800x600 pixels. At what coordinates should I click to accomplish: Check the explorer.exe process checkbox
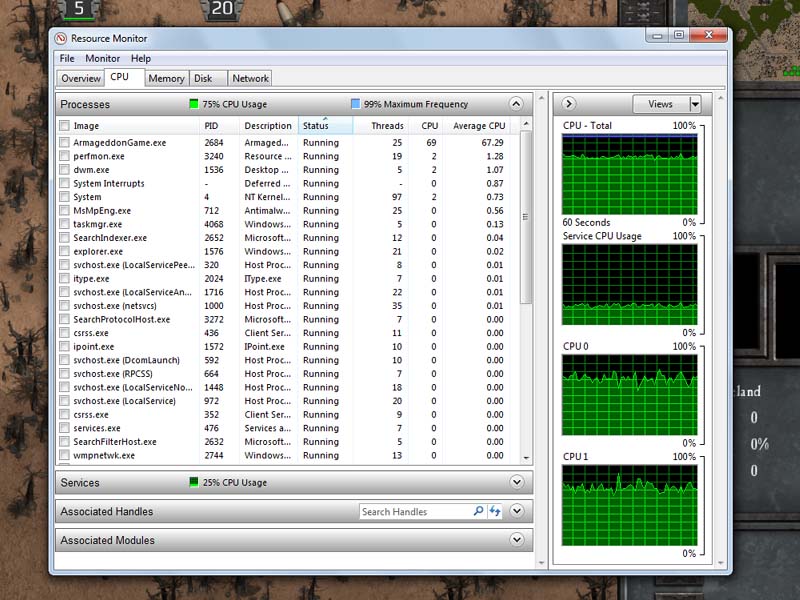pos(64,251)
